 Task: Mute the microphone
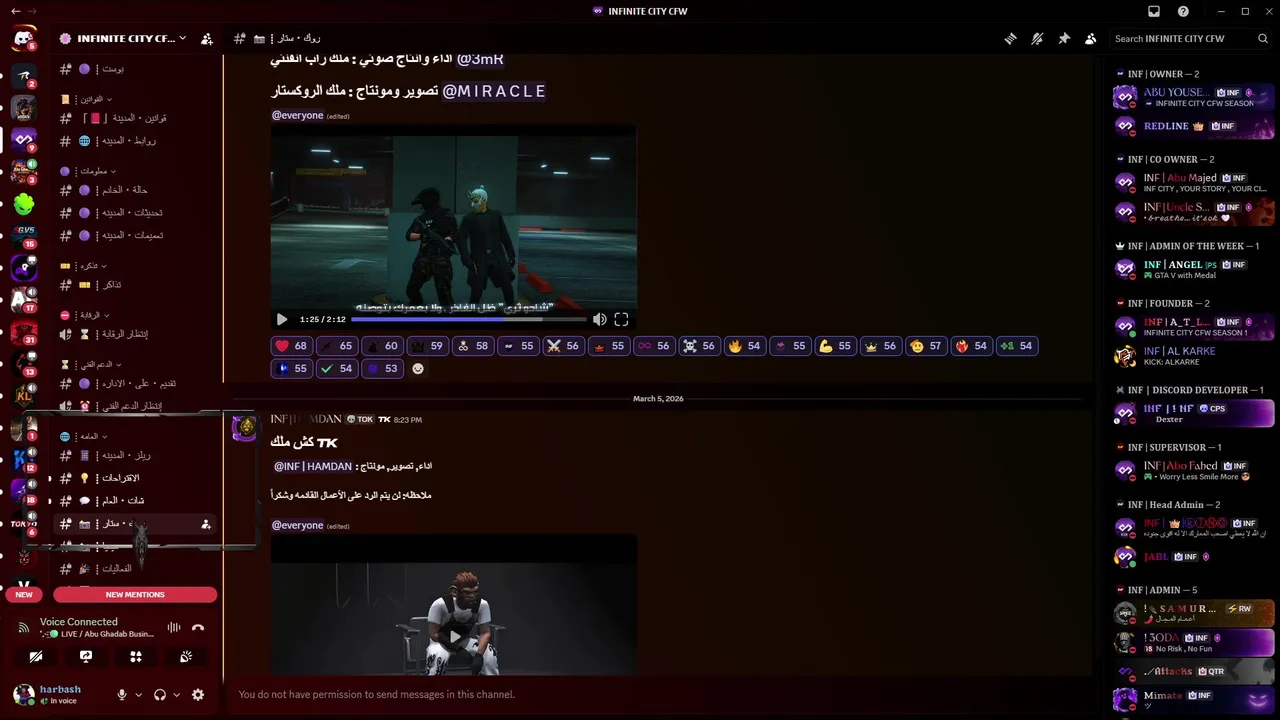[122, 695]
